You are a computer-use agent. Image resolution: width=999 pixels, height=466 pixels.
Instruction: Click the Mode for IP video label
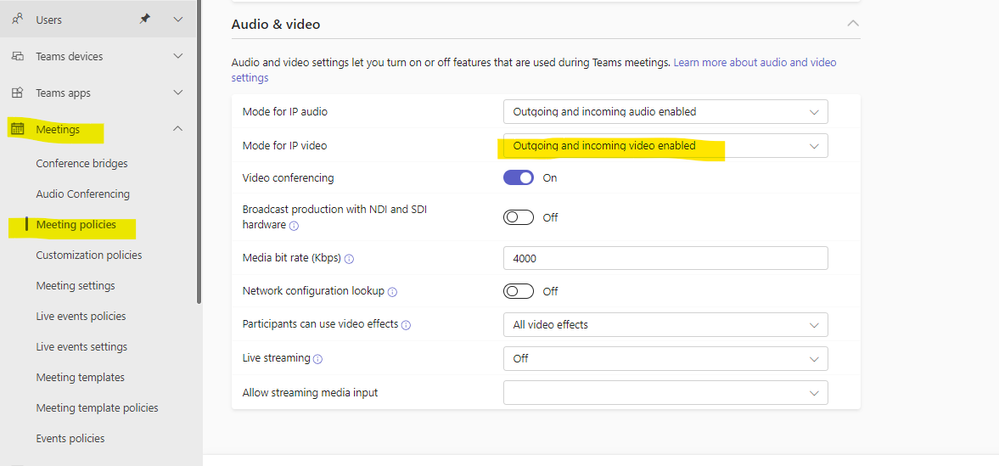point(284,145)
